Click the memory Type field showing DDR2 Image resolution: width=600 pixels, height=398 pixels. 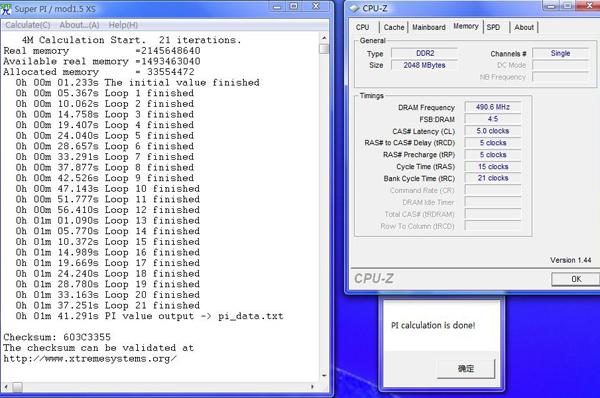424,53
